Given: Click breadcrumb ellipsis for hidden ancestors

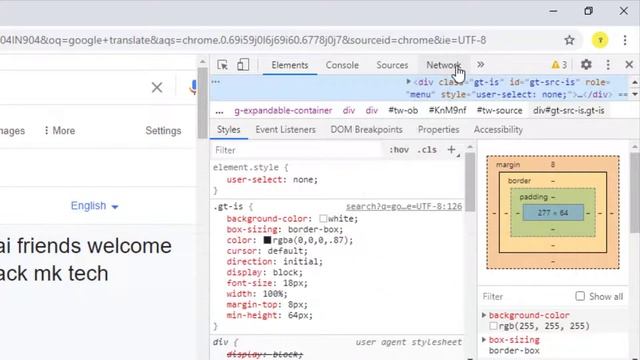Looking at the screenshot, I should point(220,111).
